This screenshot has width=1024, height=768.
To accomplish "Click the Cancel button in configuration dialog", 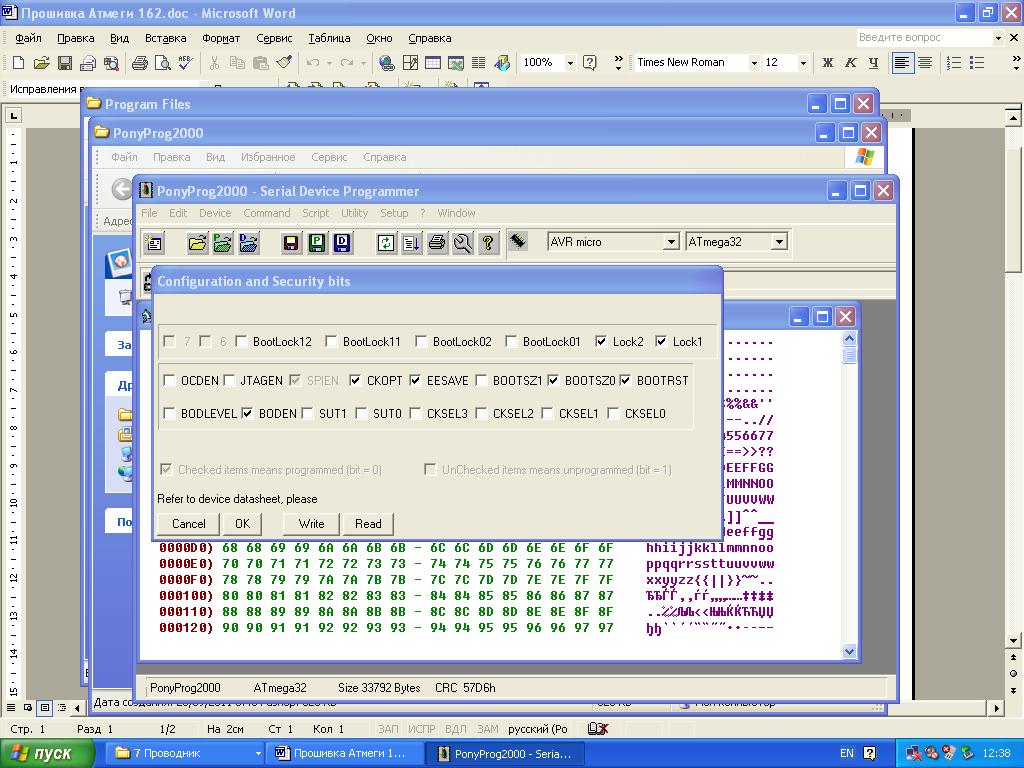I will 188,524.
